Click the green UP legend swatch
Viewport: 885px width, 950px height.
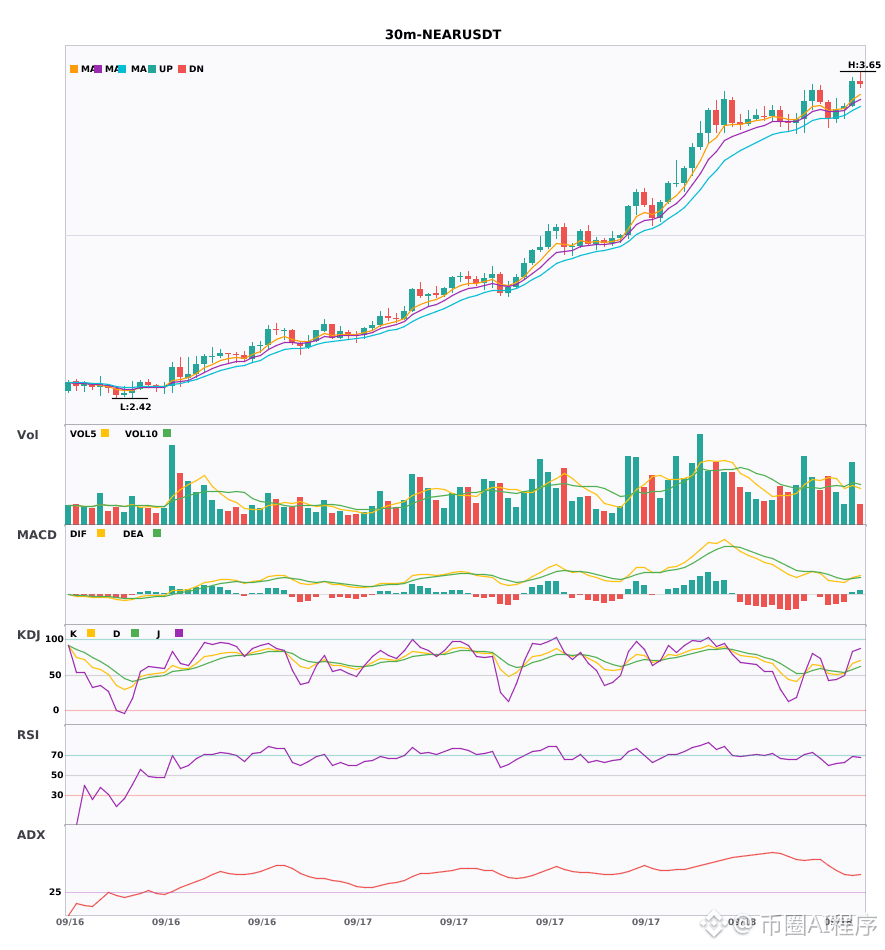tap(152, 69)
